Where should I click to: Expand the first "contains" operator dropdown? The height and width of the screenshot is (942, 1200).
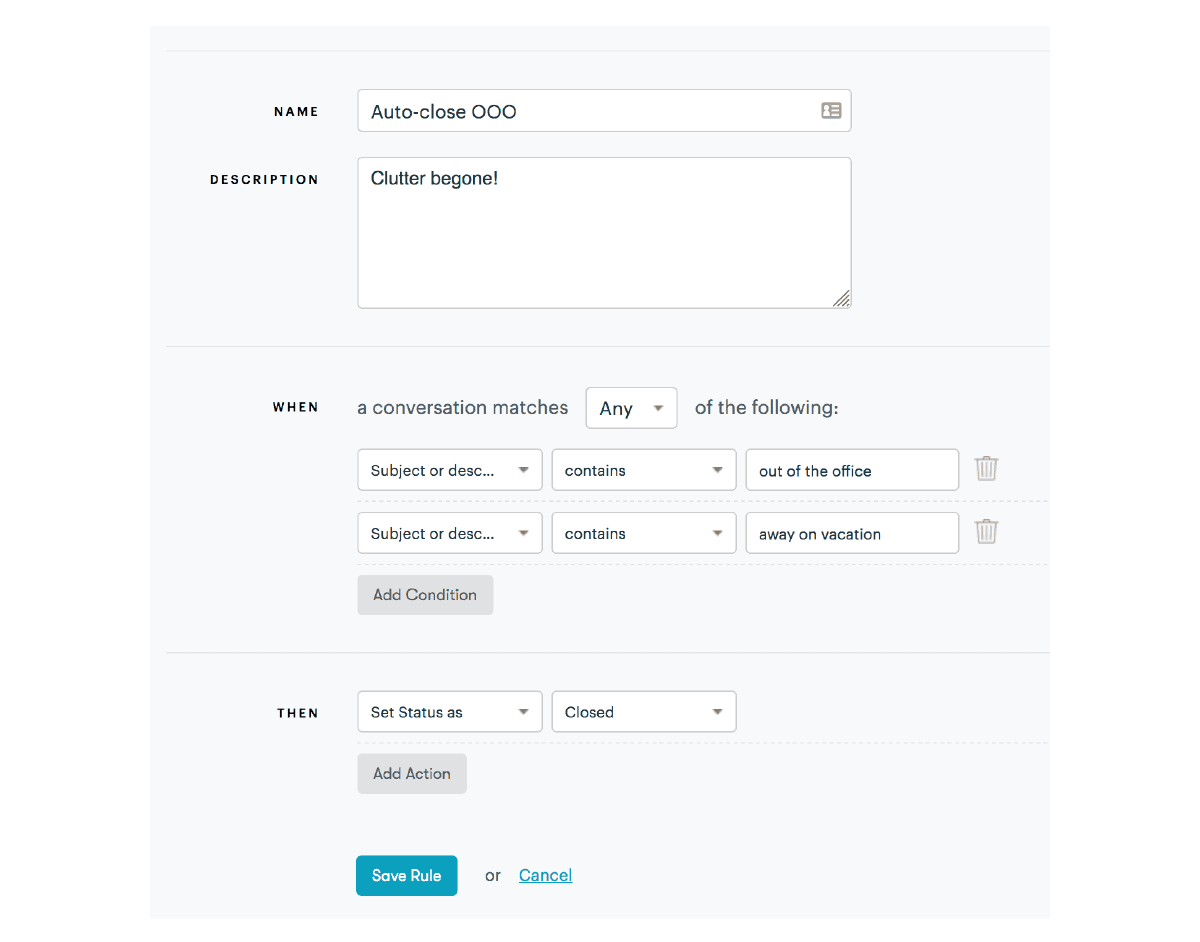click(x=643, y=469)
